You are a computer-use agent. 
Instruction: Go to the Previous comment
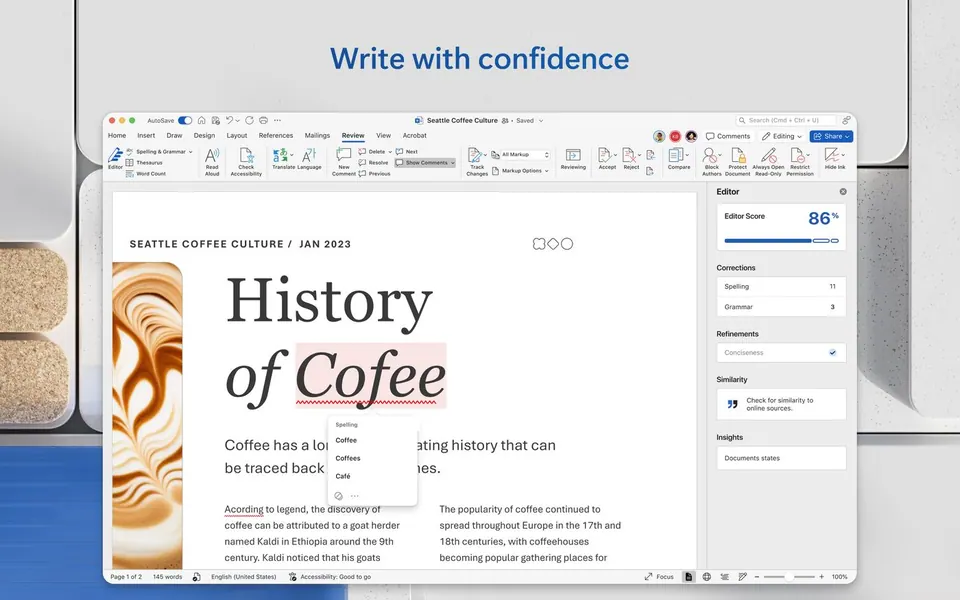[x=374, y=174]
